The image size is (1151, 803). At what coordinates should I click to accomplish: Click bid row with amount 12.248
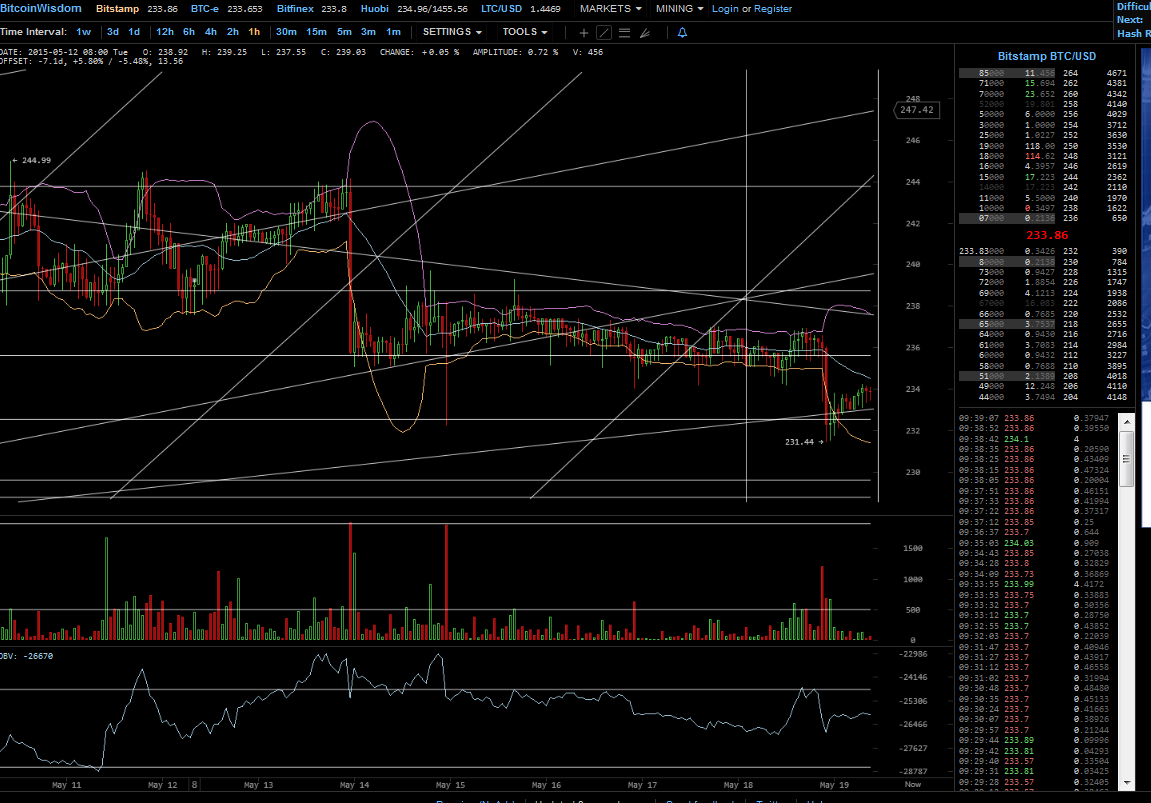pyautogui.click(x=1043, y=386)
